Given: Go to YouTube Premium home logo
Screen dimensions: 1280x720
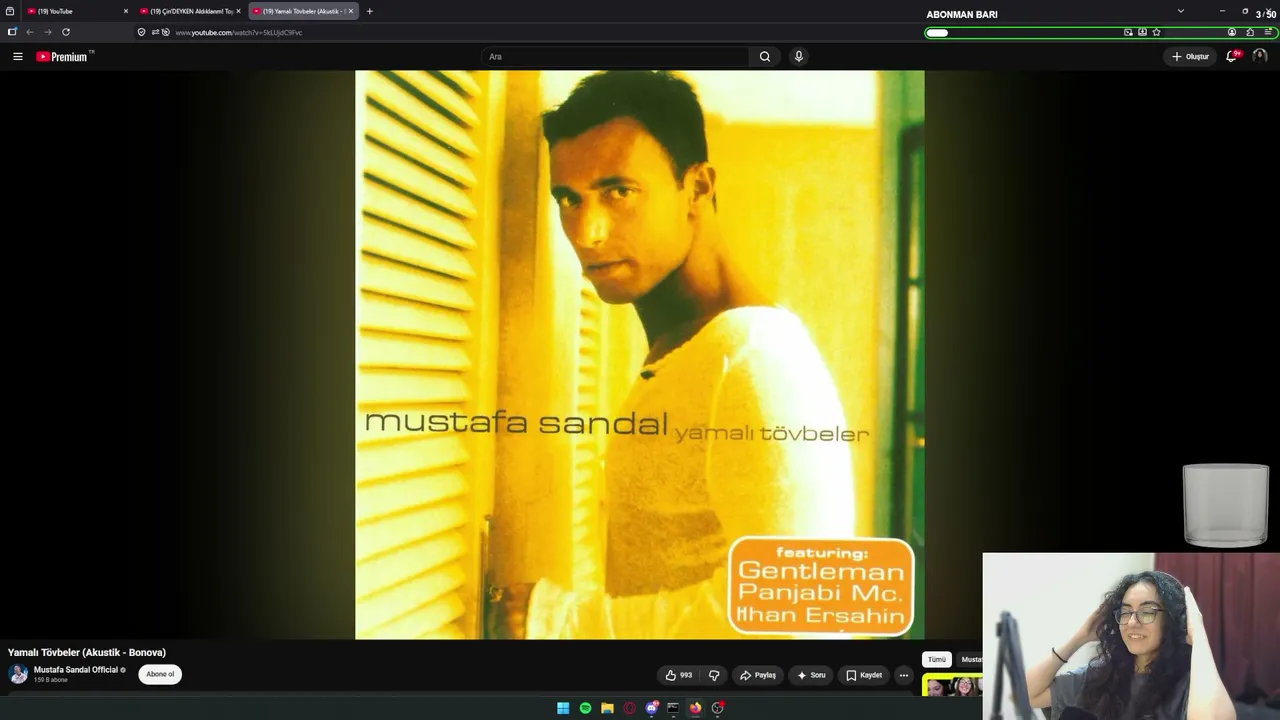Looking at the screenshot, I should click(62, 57).
